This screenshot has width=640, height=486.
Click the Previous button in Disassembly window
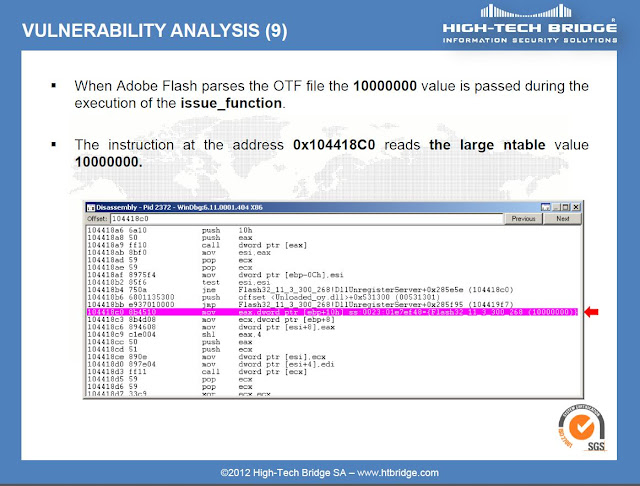[x=523, y=219]
